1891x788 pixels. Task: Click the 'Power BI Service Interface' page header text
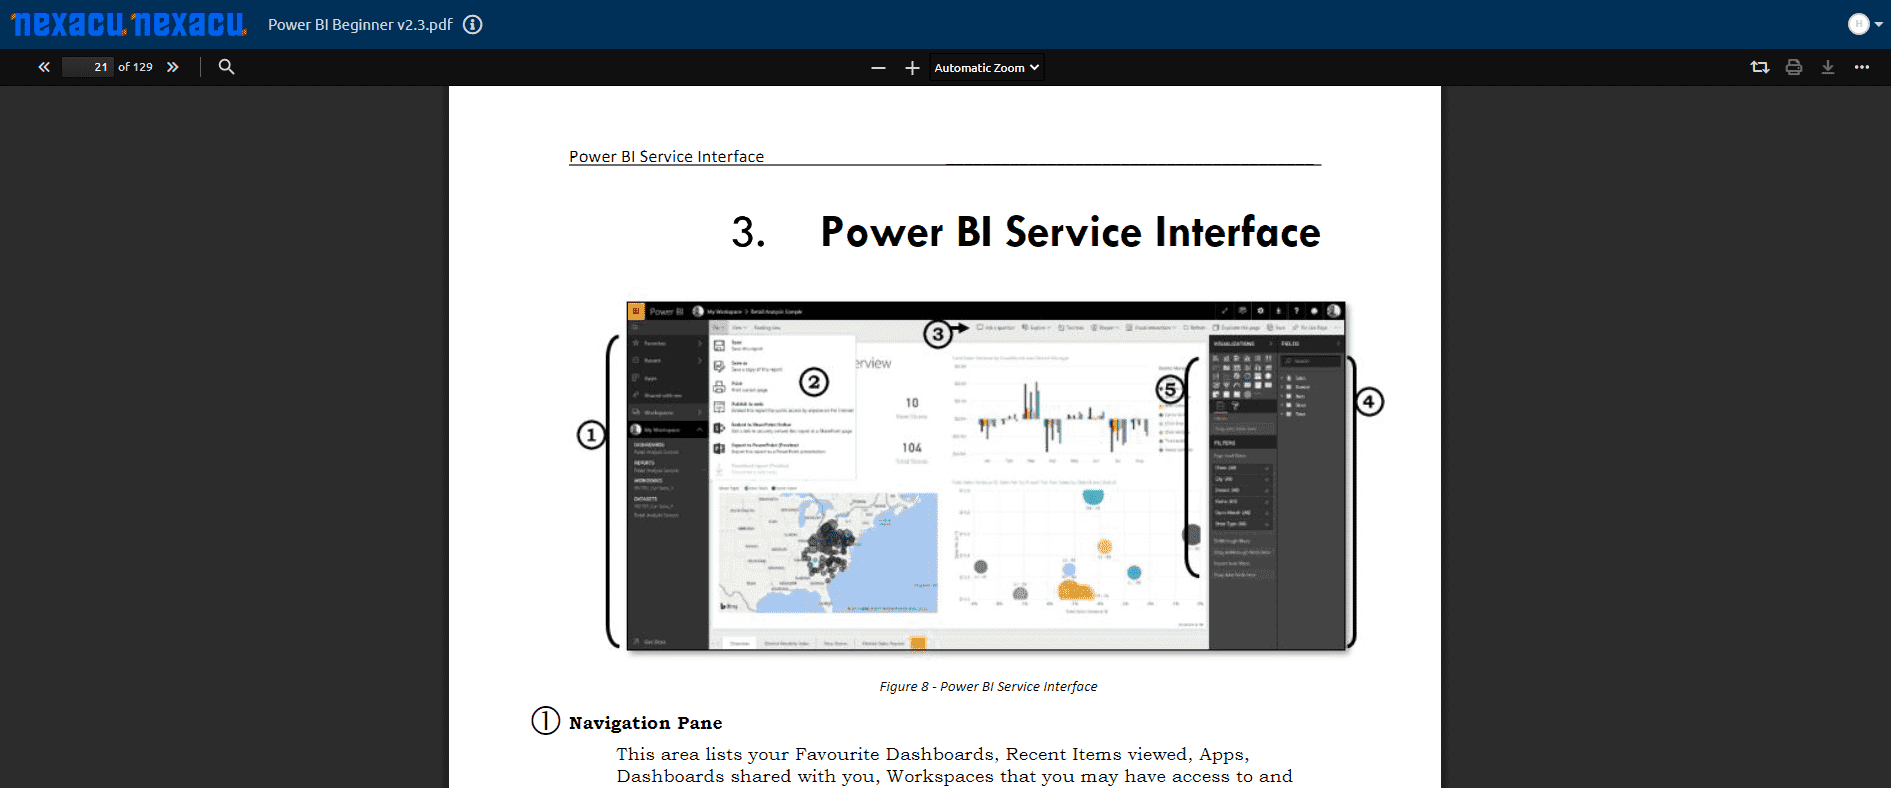(666, 156)
